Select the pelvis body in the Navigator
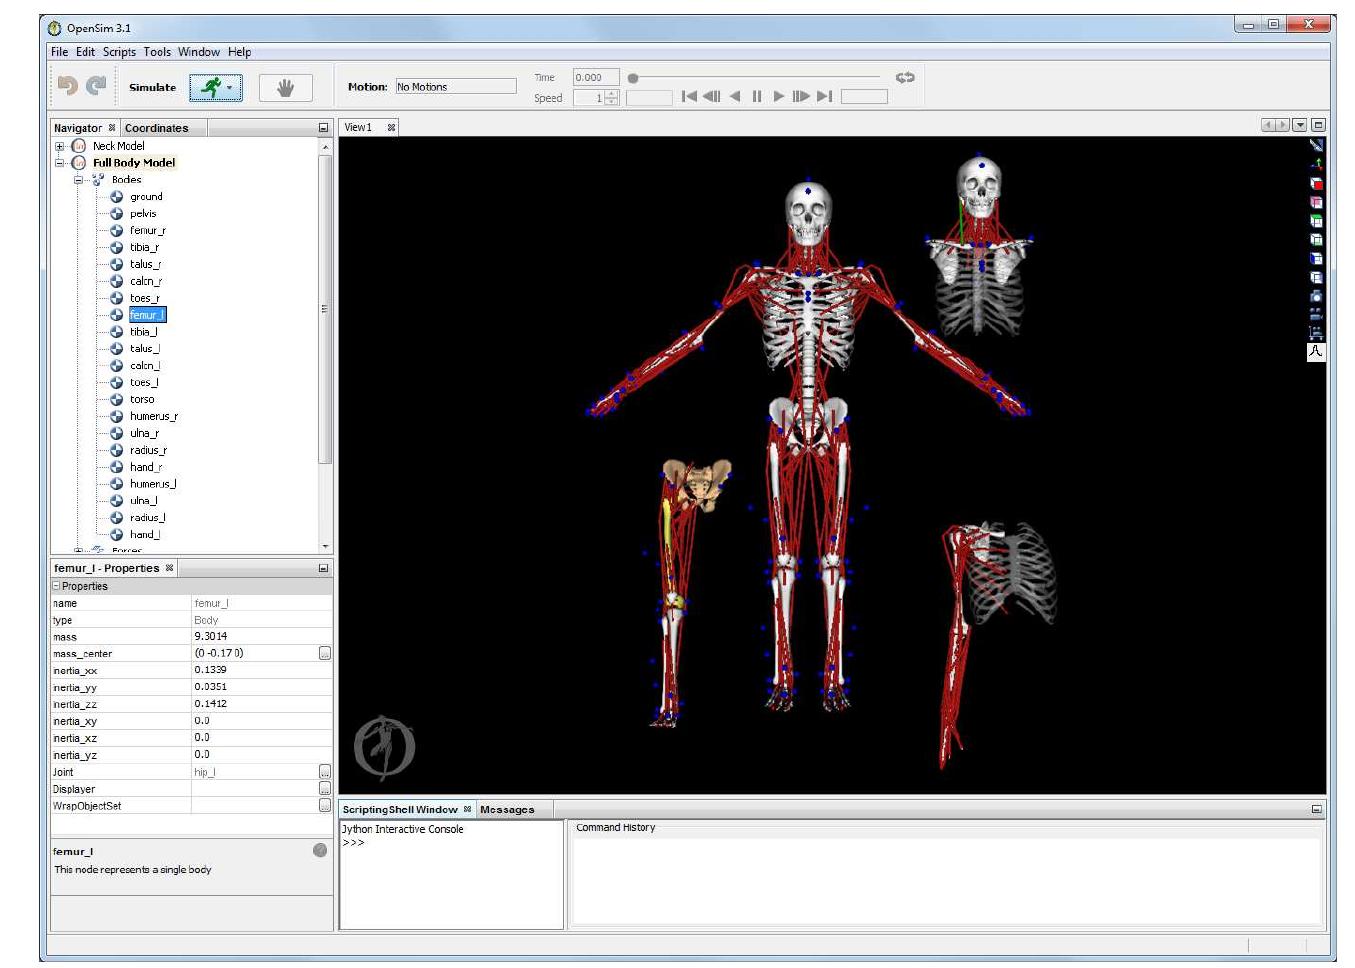 (145, 213)
